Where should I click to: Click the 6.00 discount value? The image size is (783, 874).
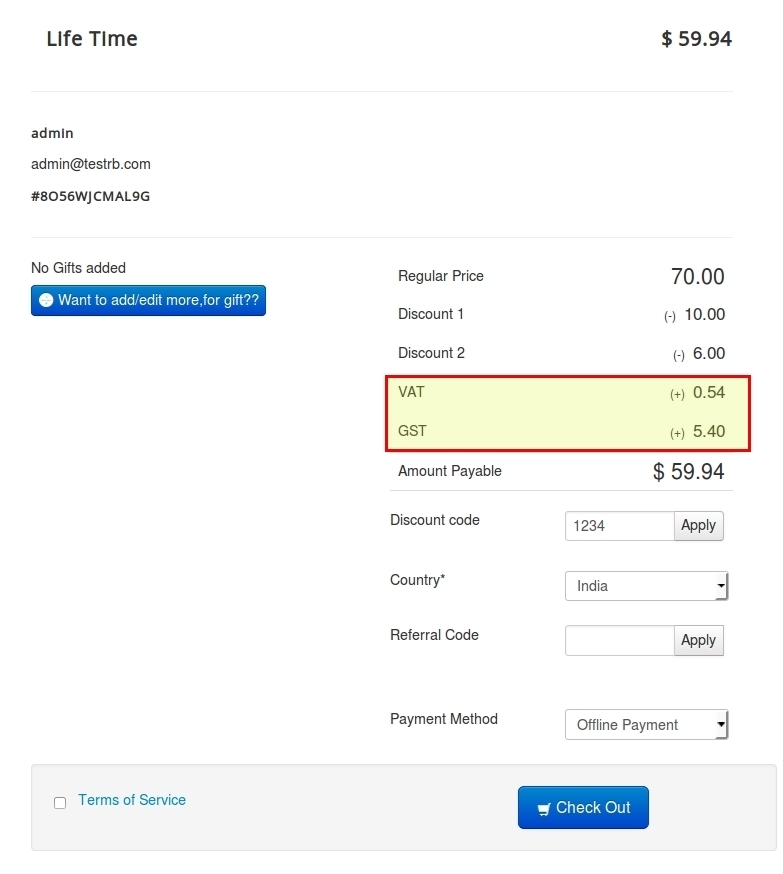coord(709,353)
